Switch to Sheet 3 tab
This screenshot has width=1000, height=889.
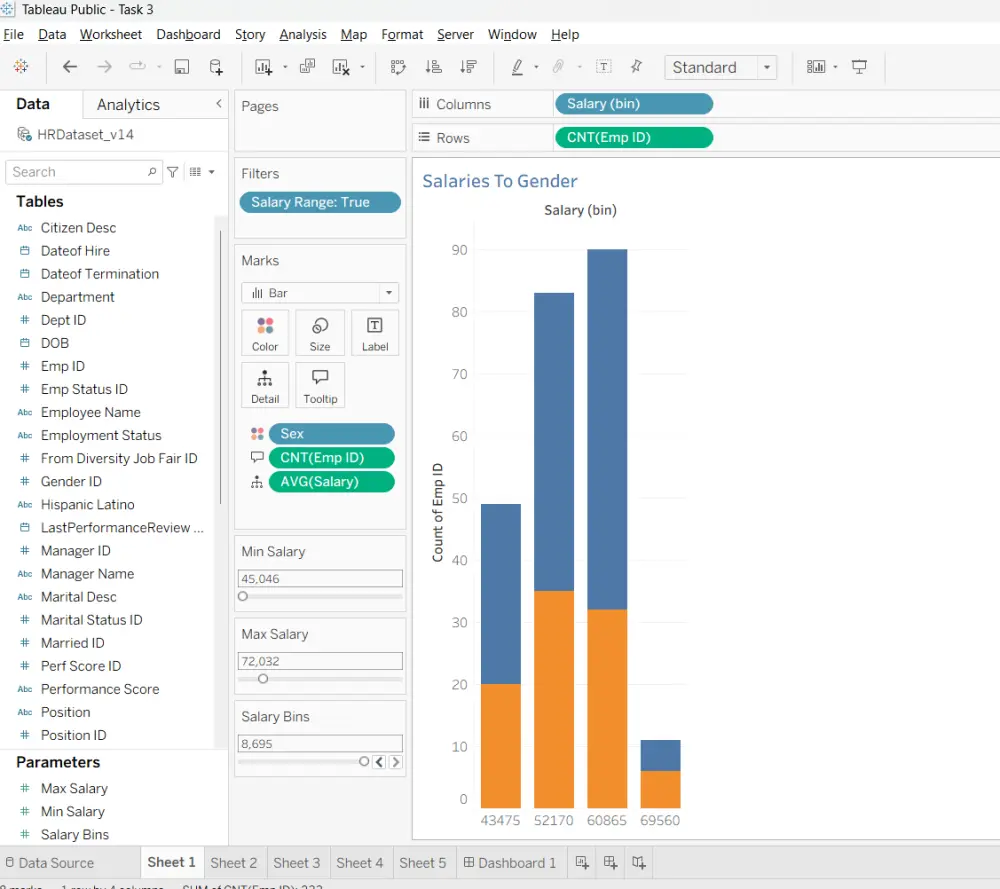297,863
